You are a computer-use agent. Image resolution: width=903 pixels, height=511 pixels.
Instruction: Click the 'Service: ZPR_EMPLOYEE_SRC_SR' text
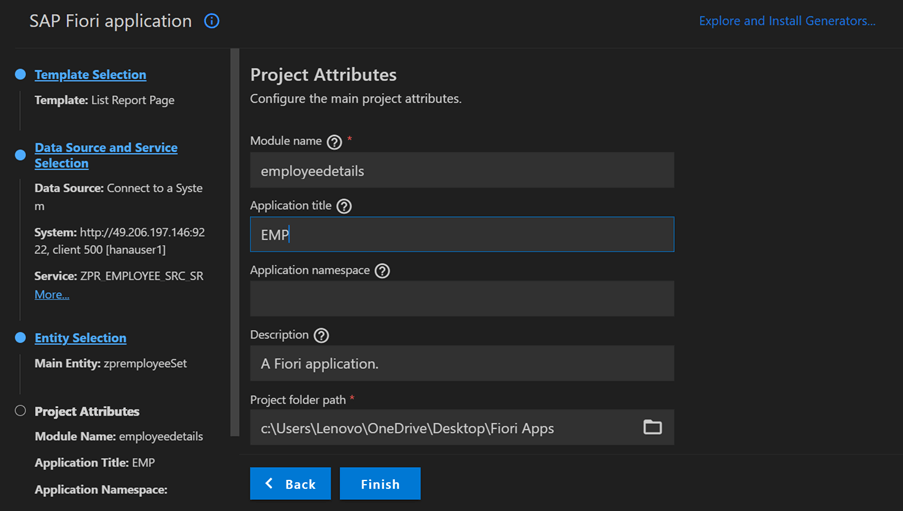(119, 276)
